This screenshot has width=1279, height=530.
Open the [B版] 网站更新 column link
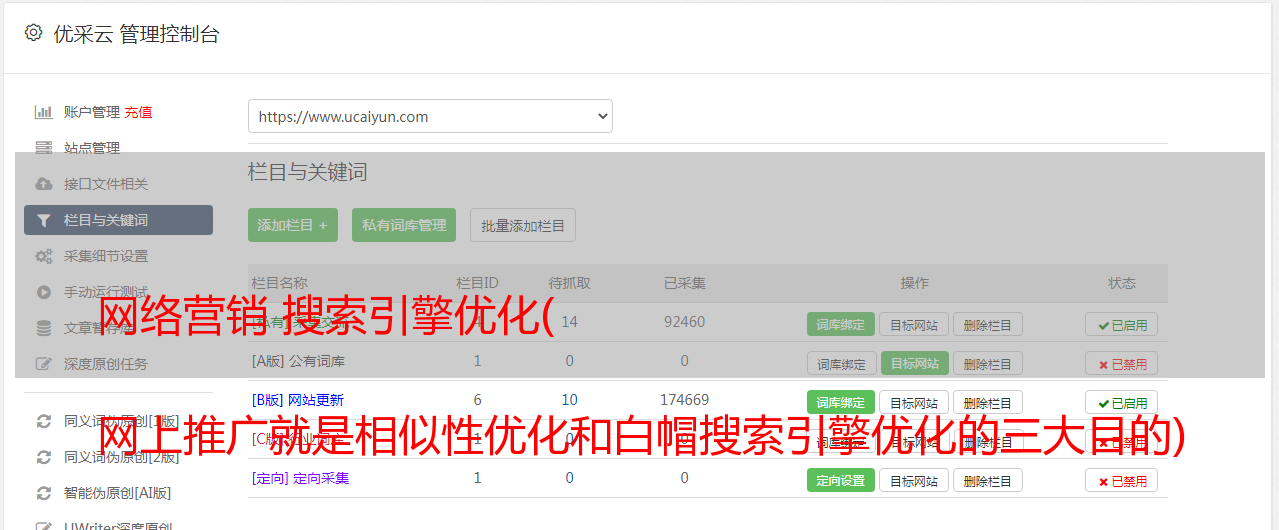pyautogui.click(x=298, y=400)
